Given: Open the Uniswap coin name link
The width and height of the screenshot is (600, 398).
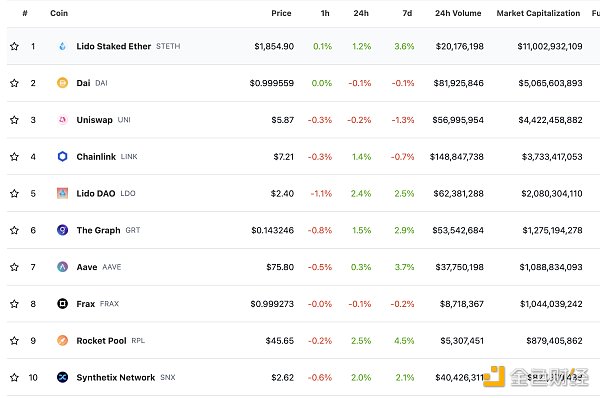Looking at the screenshot, I should click(95, 120).
